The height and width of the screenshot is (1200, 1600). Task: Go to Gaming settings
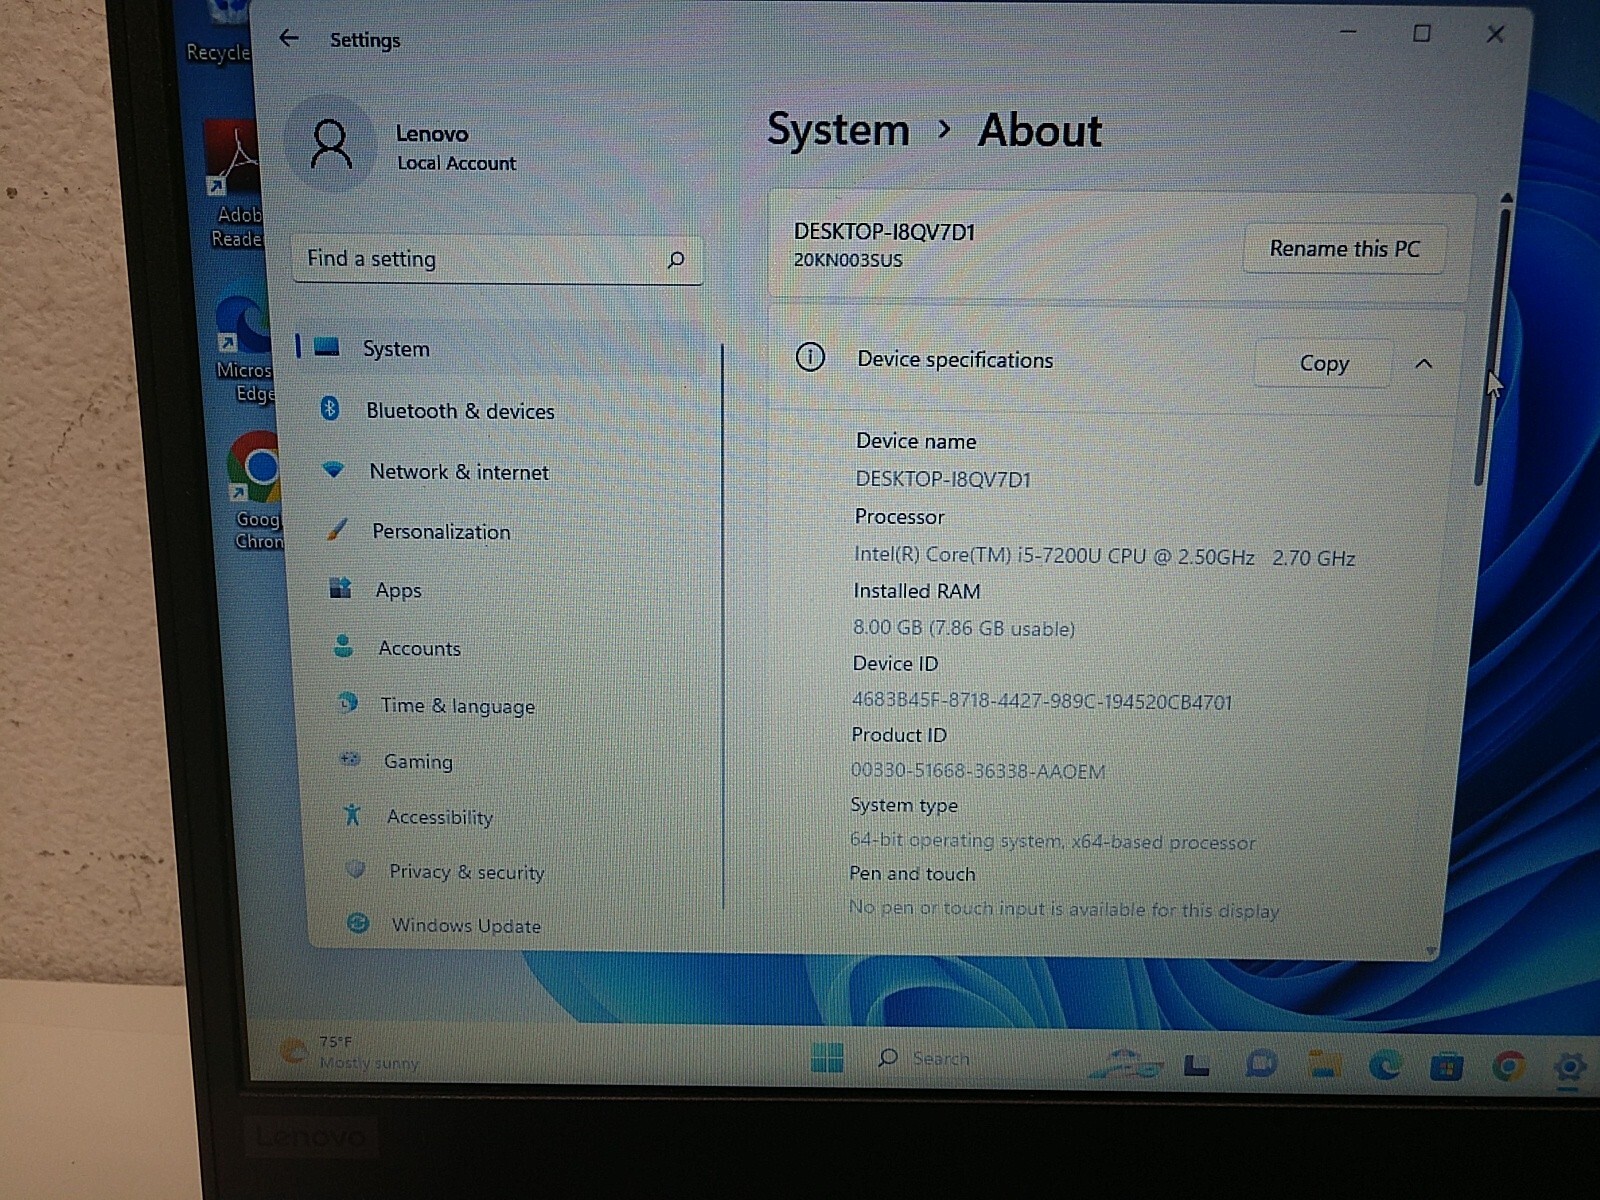pyautogui.click(x=418, y=761)
